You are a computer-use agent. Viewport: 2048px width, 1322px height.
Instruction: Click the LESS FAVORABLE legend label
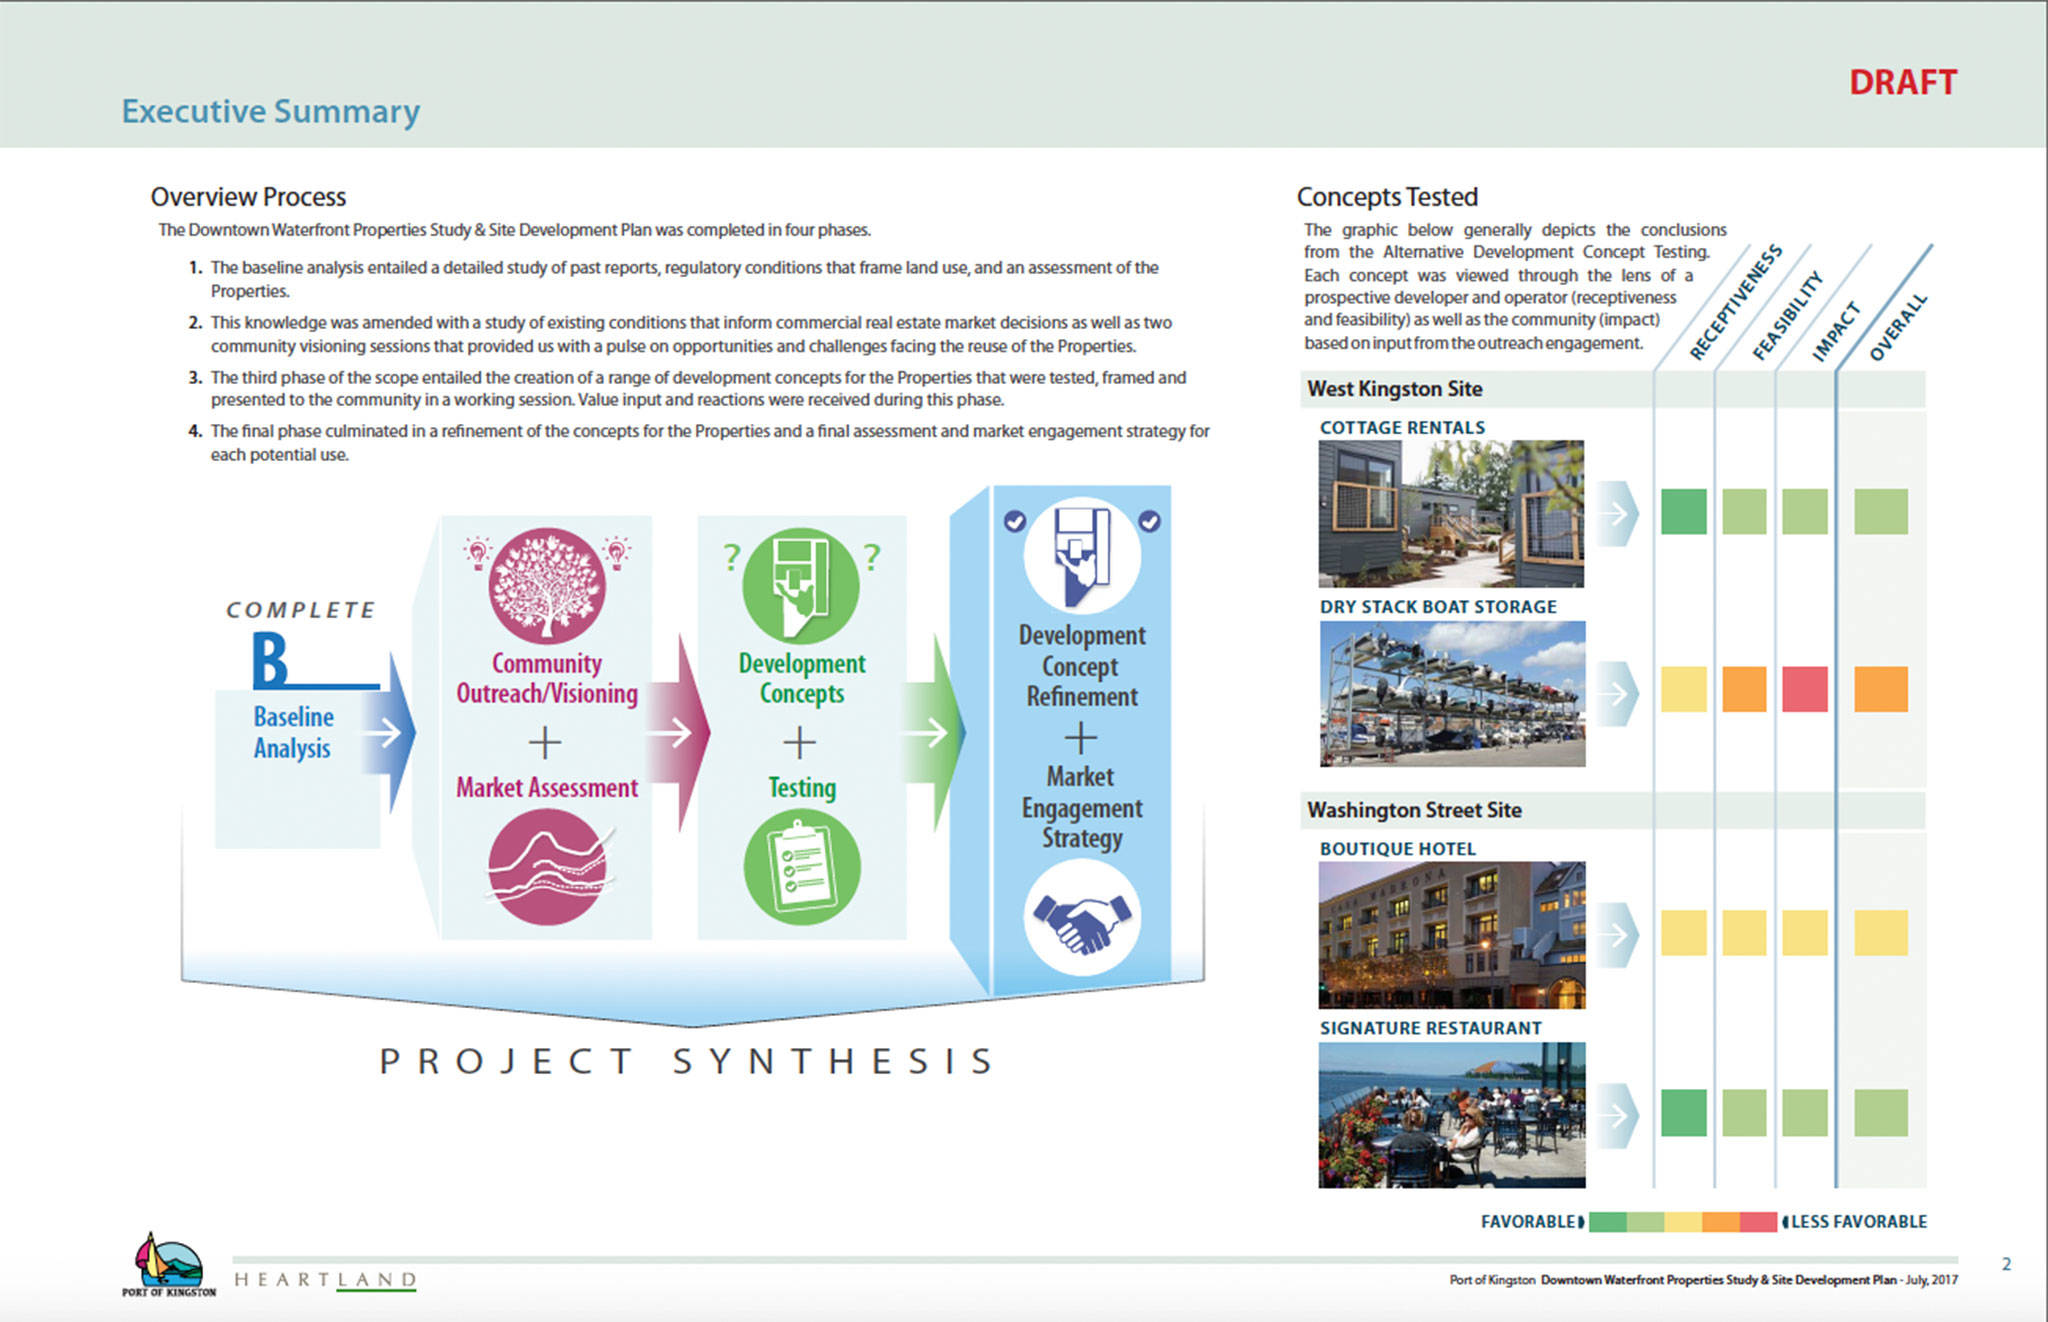(1859, 1221)
